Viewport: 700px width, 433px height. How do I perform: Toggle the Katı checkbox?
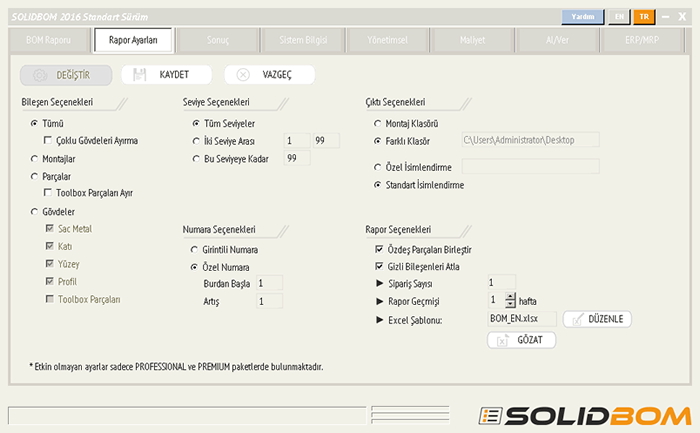point(50,246)
